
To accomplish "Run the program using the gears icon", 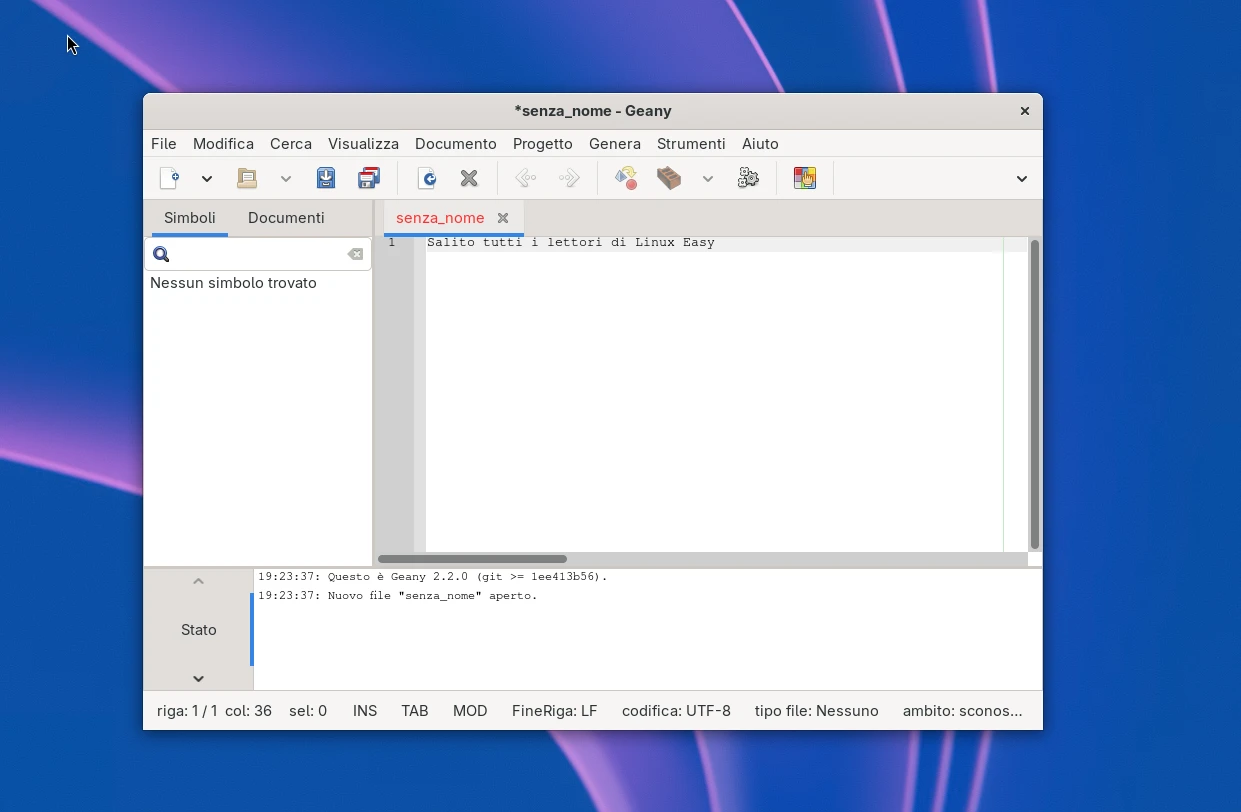I will [748, 178].
